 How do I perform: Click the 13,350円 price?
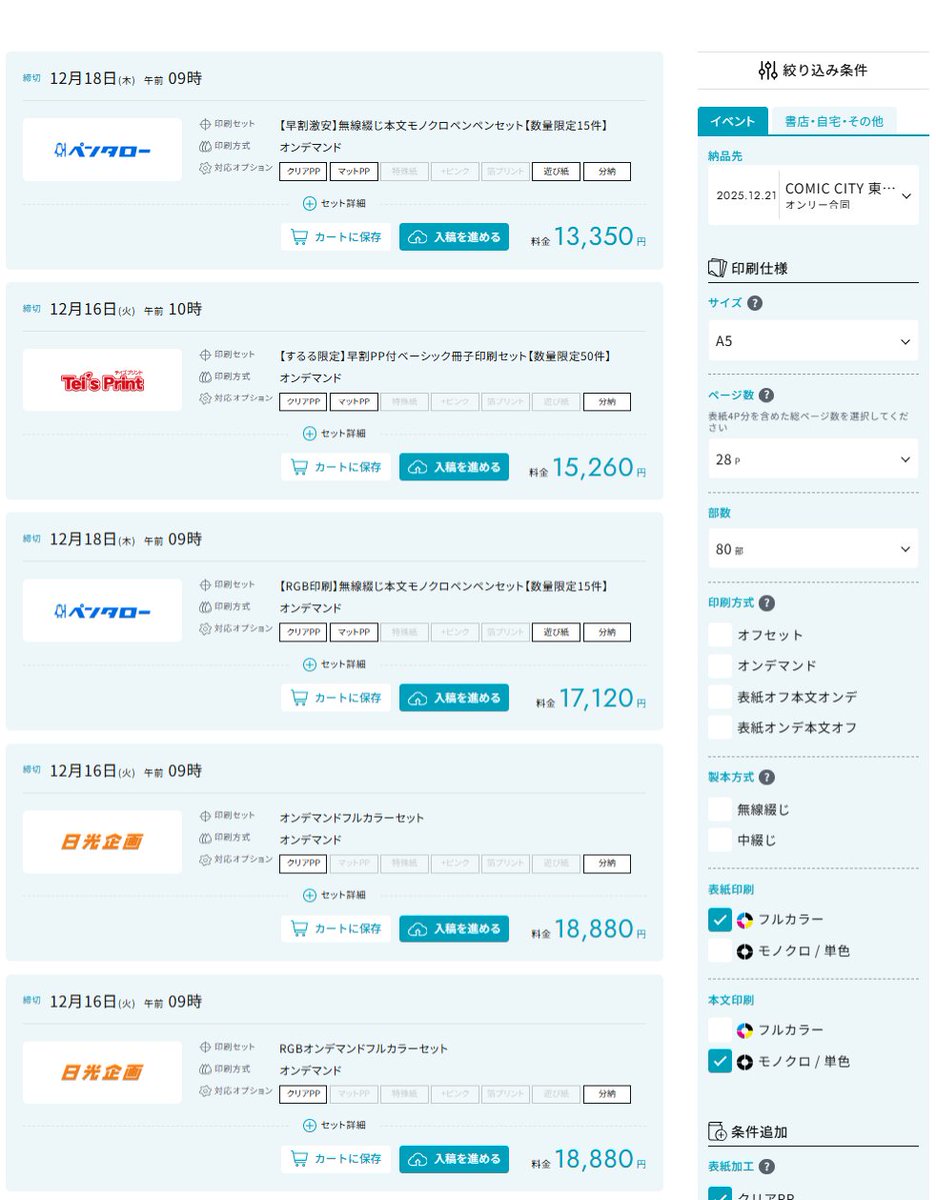coord(593,237)
